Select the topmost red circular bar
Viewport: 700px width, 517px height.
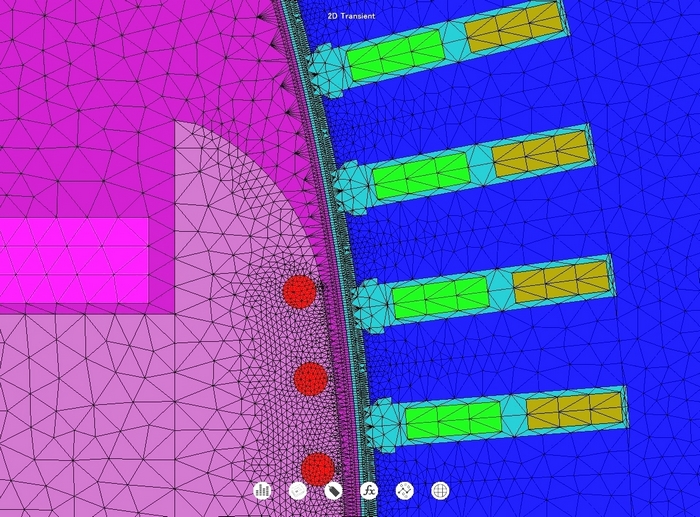tap(299, 292)
